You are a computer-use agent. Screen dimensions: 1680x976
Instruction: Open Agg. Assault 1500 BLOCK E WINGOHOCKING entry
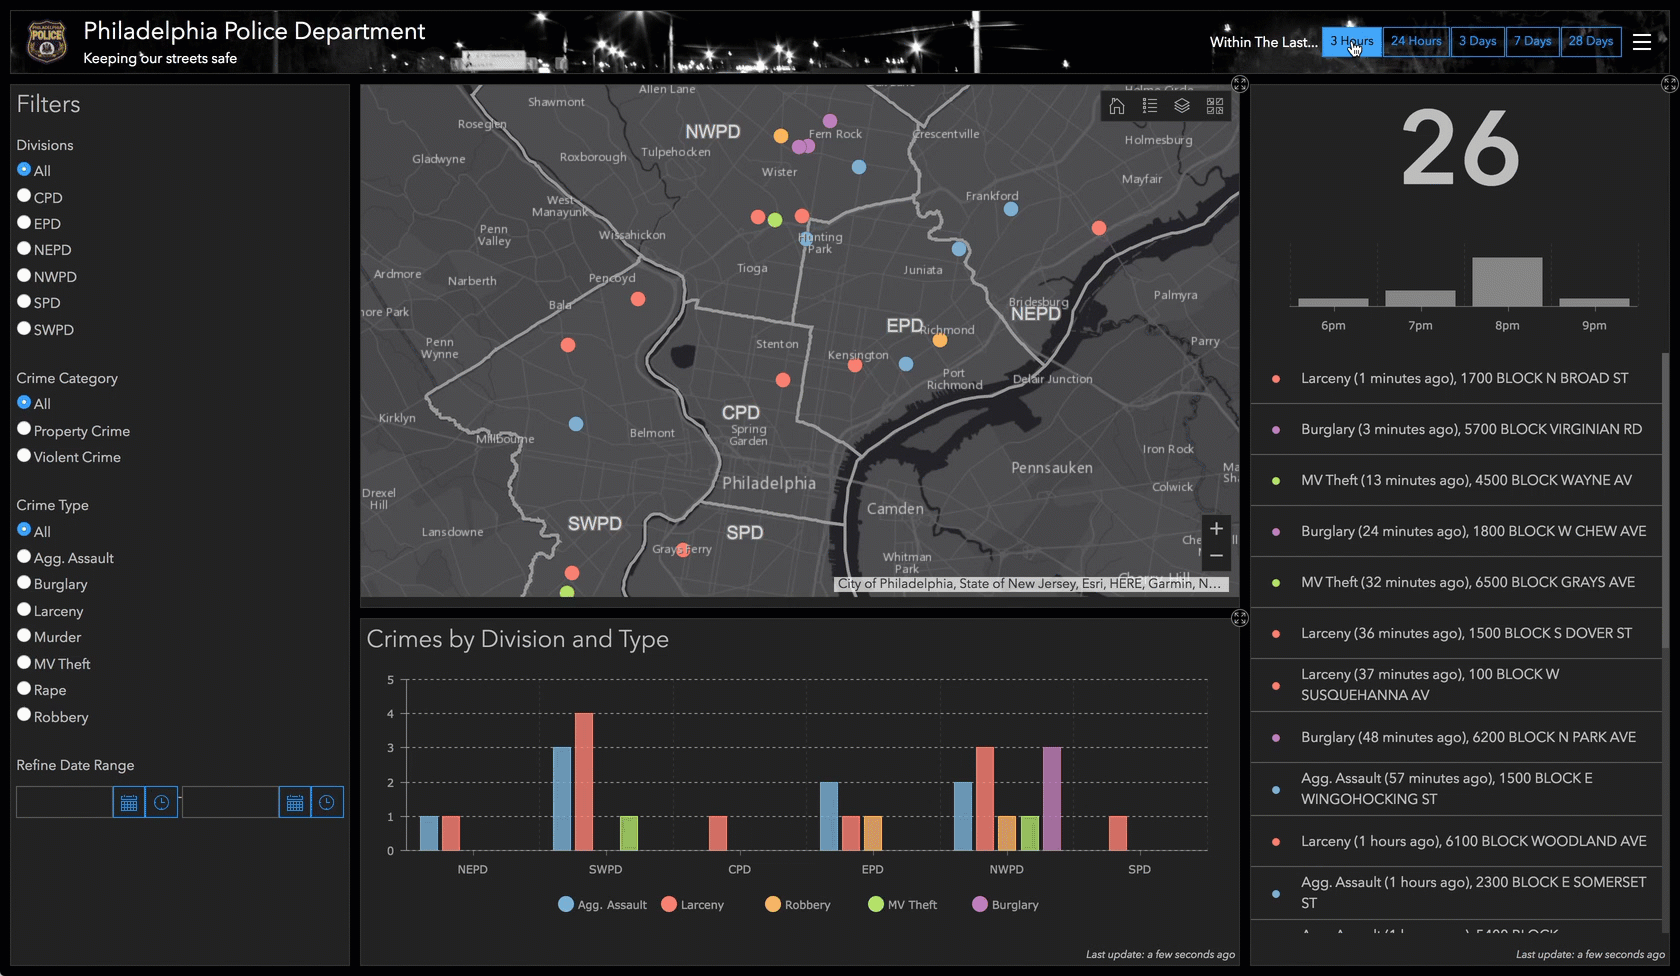pyautogui.click(x=1456, y=788)
